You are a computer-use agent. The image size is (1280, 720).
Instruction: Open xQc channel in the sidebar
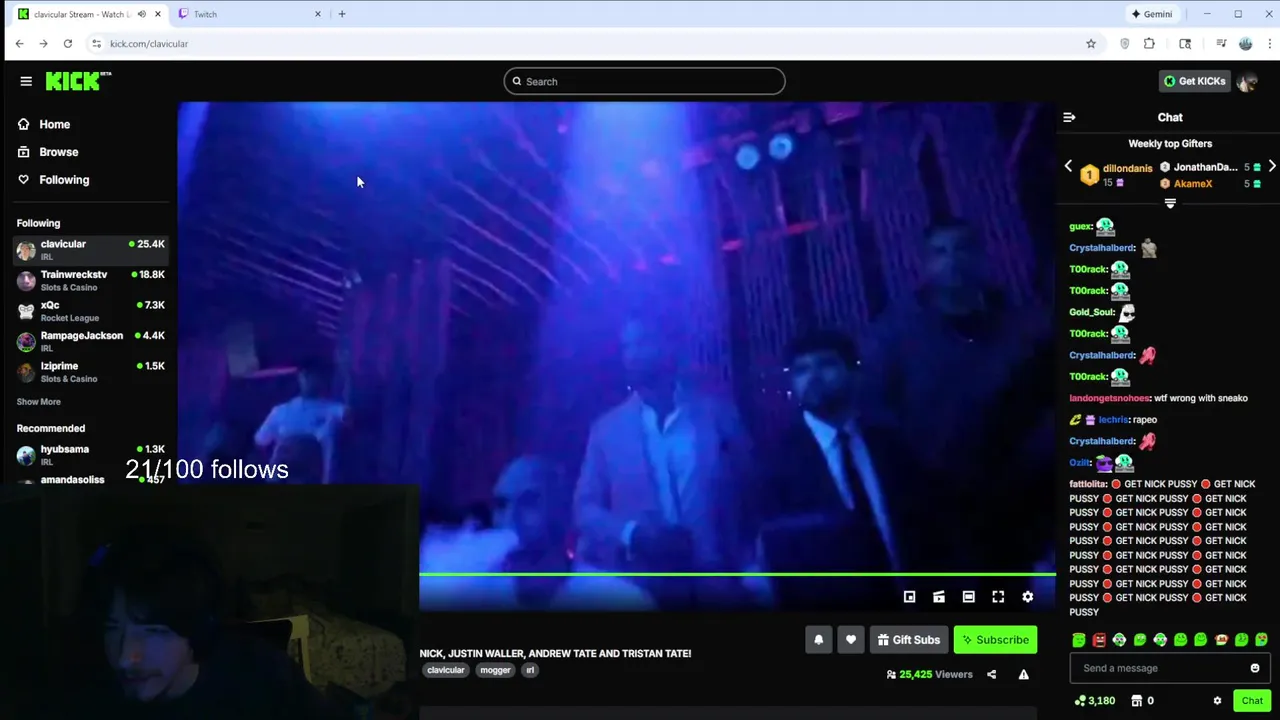pyautogui.click(x=90, y=311)
